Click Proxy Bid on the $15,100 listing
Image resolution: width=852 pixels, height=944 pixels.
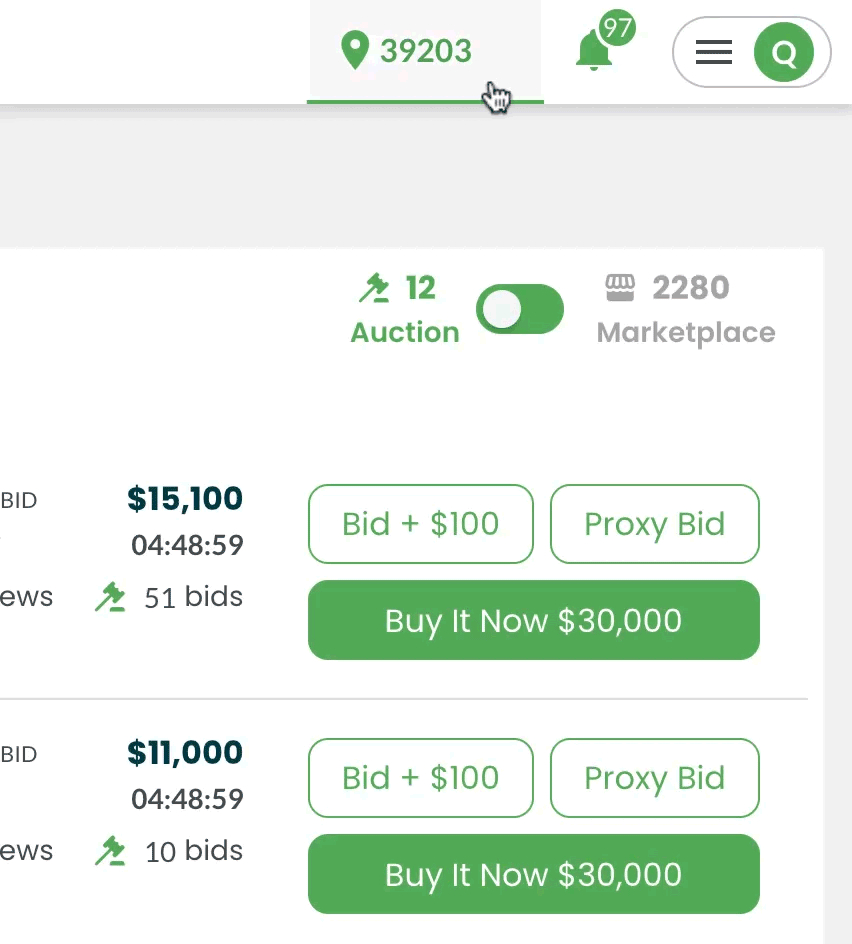pyautogui.click(x=655, y=524)
